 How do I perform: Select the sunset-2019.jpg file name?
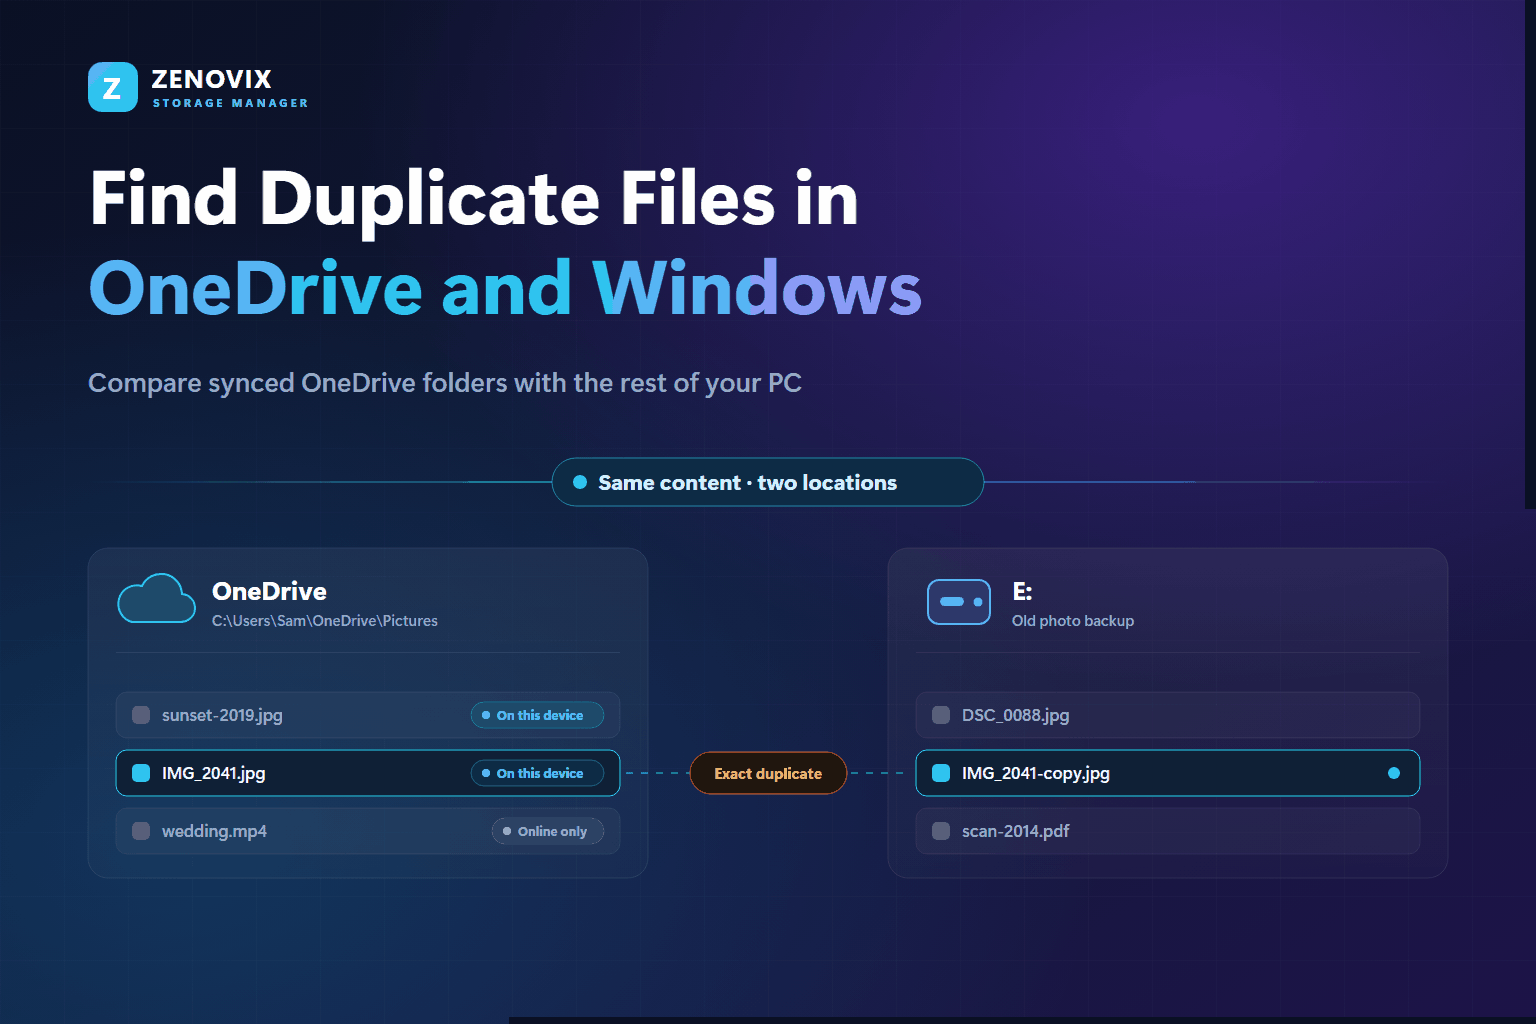(222, 715)
